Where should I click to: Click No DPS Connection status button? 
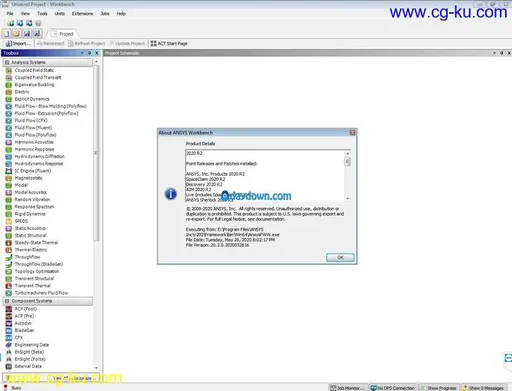393,388
